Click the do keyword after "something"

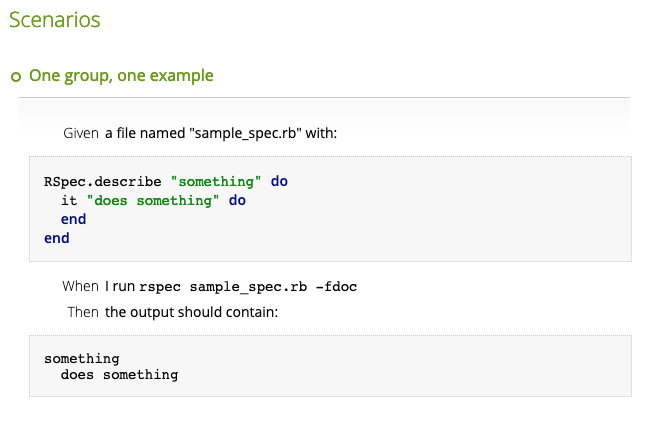[x=279, y=182]
